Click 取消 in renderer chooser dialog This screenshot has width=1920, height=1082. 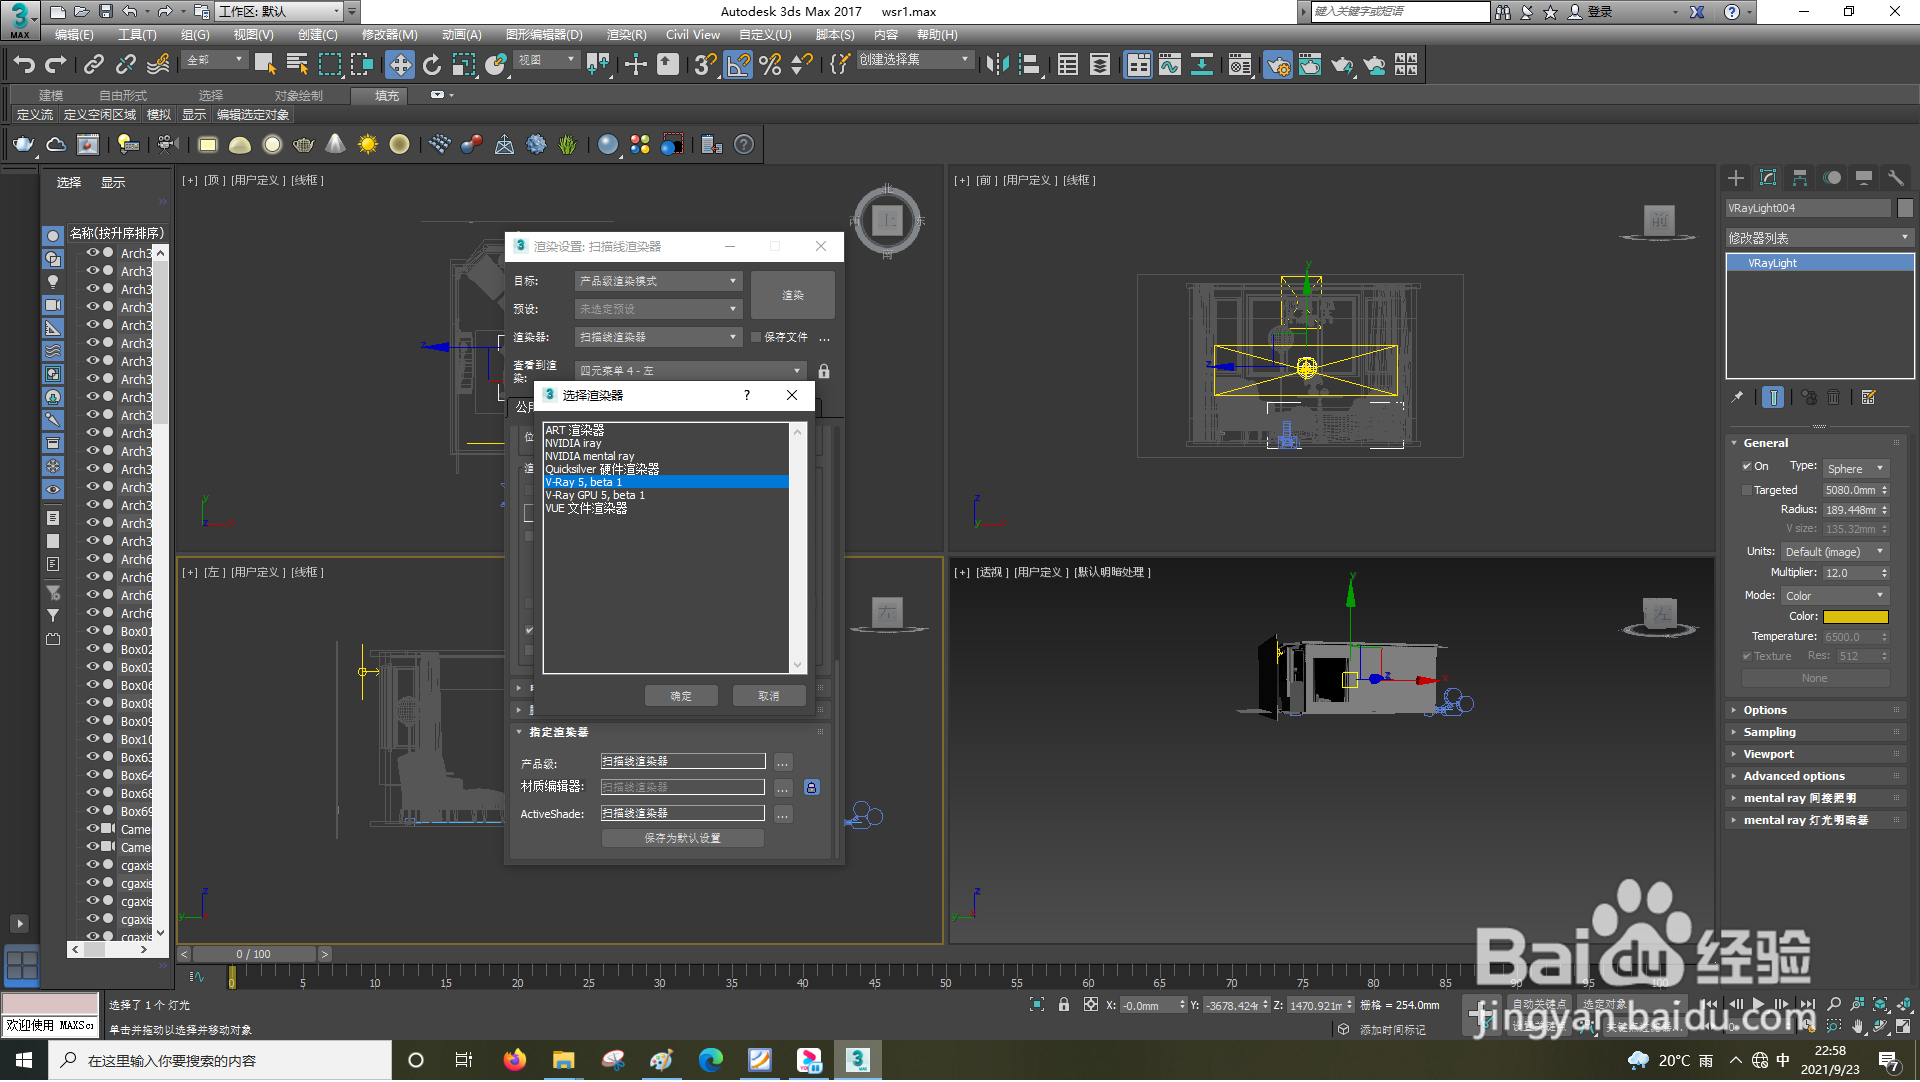769,697
